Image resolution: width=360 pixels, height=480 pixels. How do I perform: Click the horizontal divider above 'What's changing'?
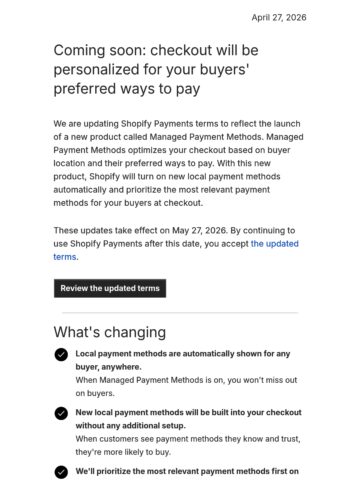coord(180,313)
